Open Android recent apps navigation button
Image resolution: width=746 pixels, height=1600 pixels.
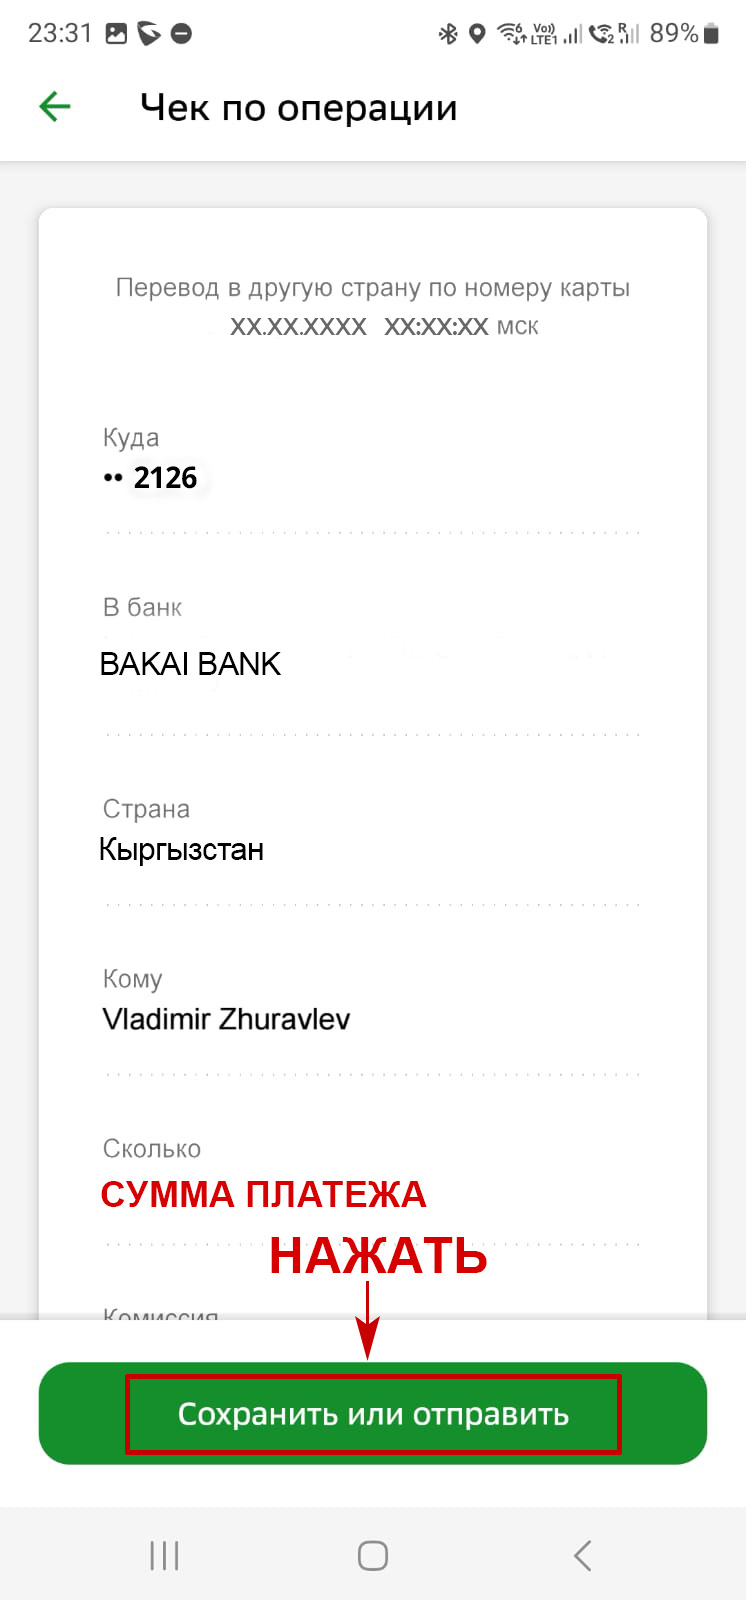coord(164,1555)
